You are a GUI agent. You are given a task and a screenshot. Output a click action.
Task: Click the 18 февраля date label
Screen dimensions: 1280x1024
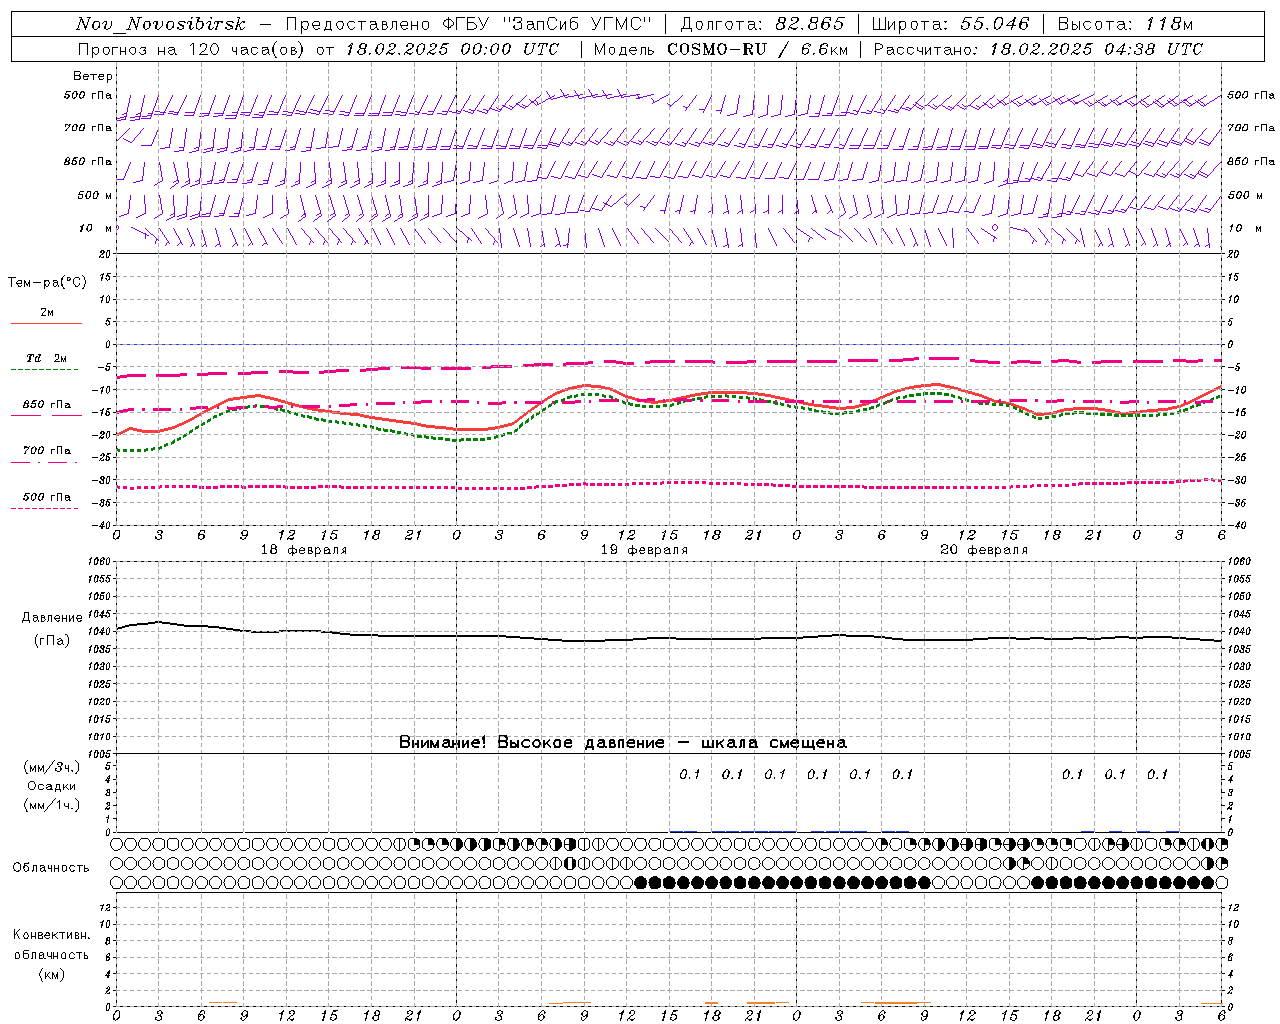pyautogui.click(x=304, y=550)
